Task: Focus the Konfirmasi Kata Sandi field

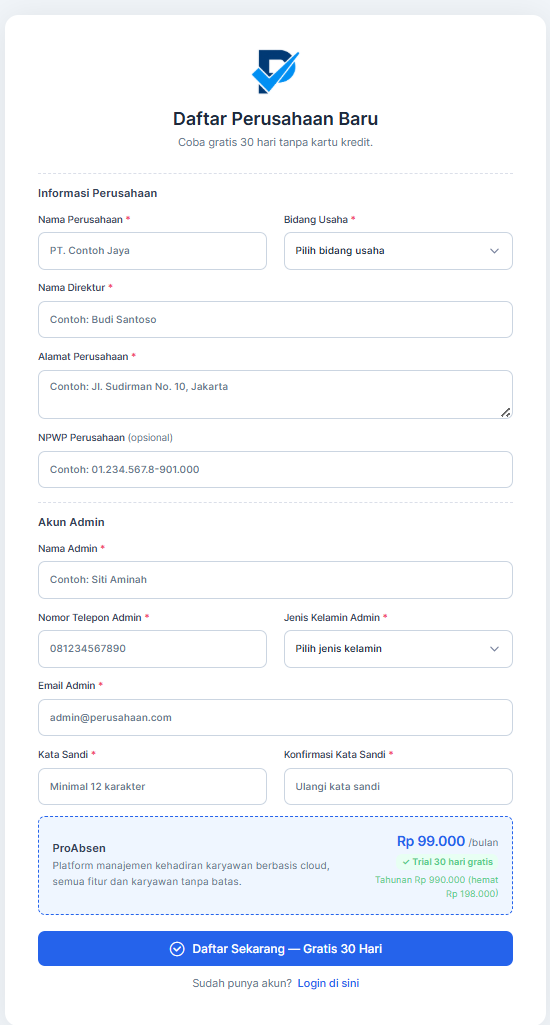Action: (398, 786)
